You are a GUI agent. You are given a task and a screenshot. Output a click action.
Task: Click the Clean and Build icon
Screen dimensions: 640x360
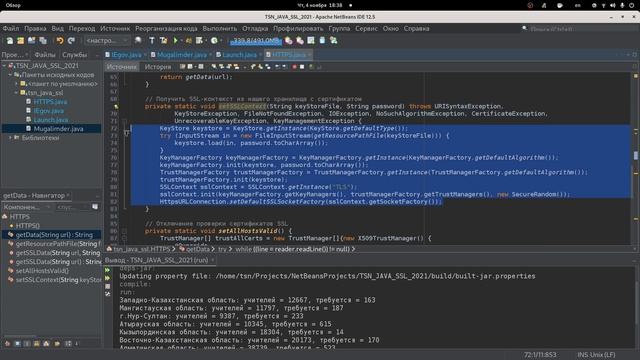click(164, 40)
